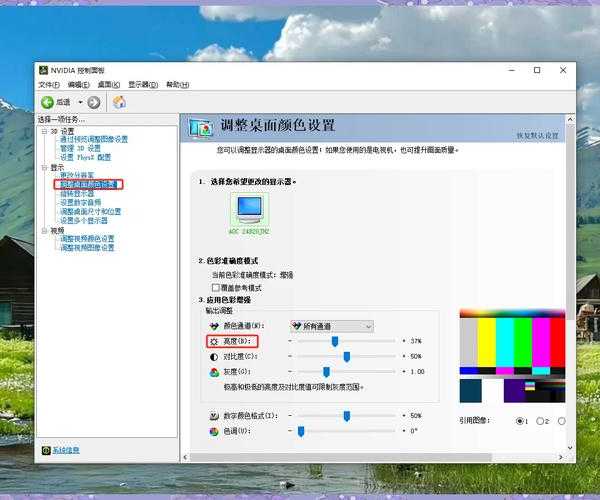600x500 pixels.
Task: Click the Forward arrow icon in toolbar
Action: (x=94, y=102)
